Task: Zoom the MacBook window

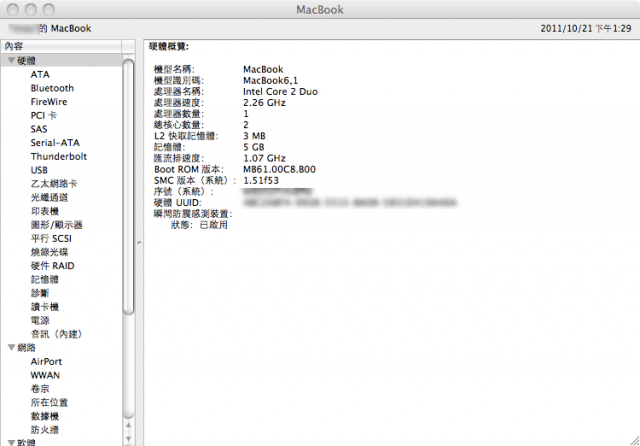Action: coord(49,9)
